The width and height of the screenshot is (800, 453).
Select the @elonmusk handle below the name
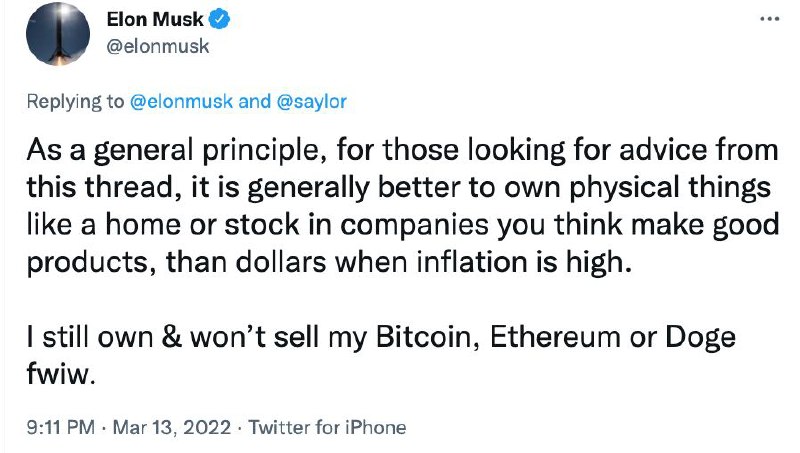[x=158, y=46]
